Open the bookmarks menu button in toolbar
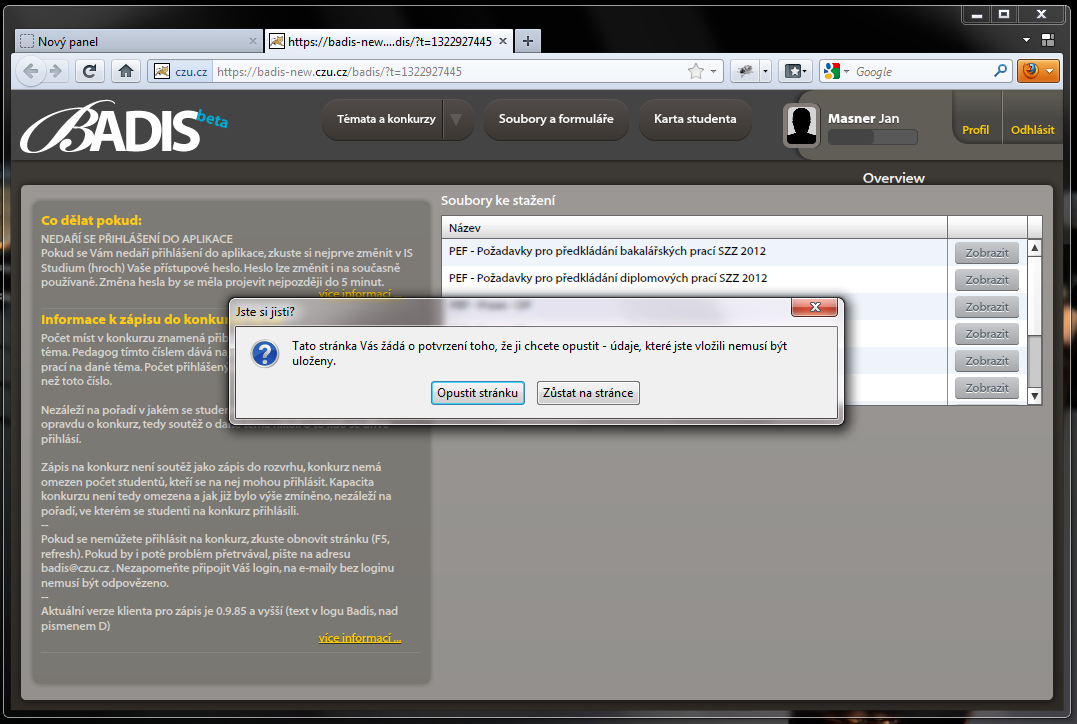Image resolution: width=1077 pixels, height=724 pixels. pos(794,71)
